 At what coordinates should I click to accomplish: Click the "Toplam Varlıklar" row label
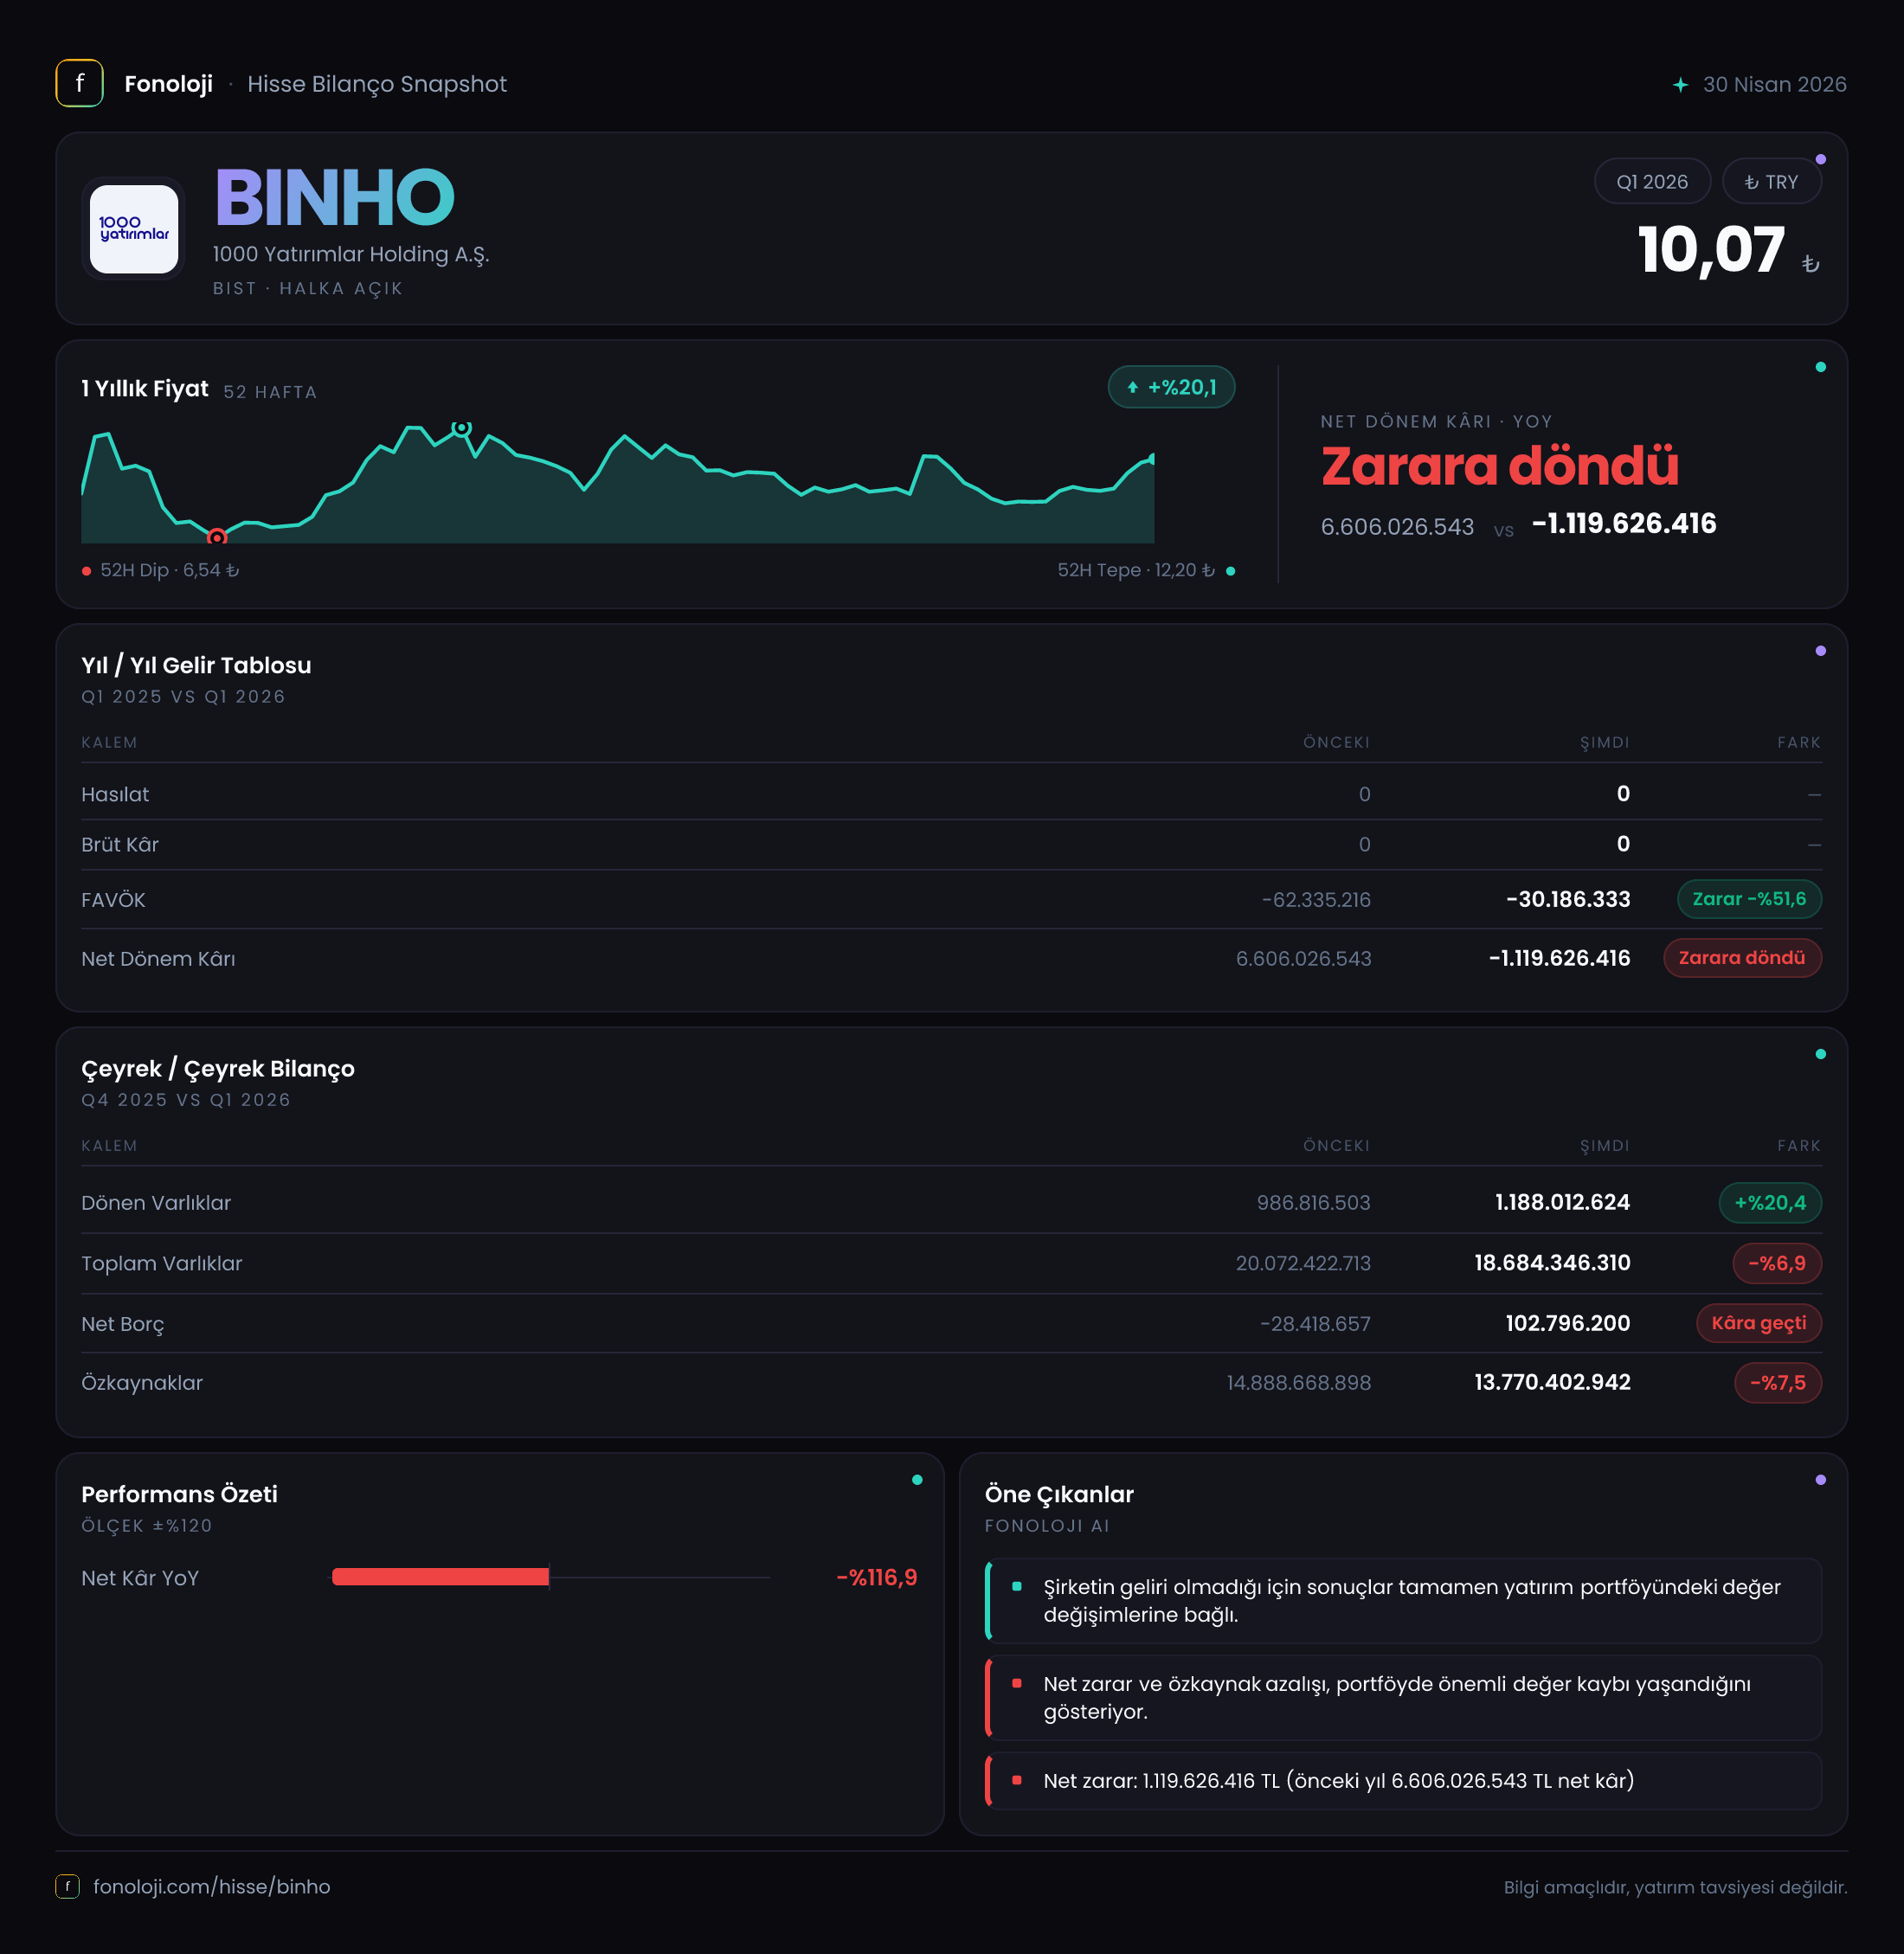pyautogui.click(x=162, y=1263)
